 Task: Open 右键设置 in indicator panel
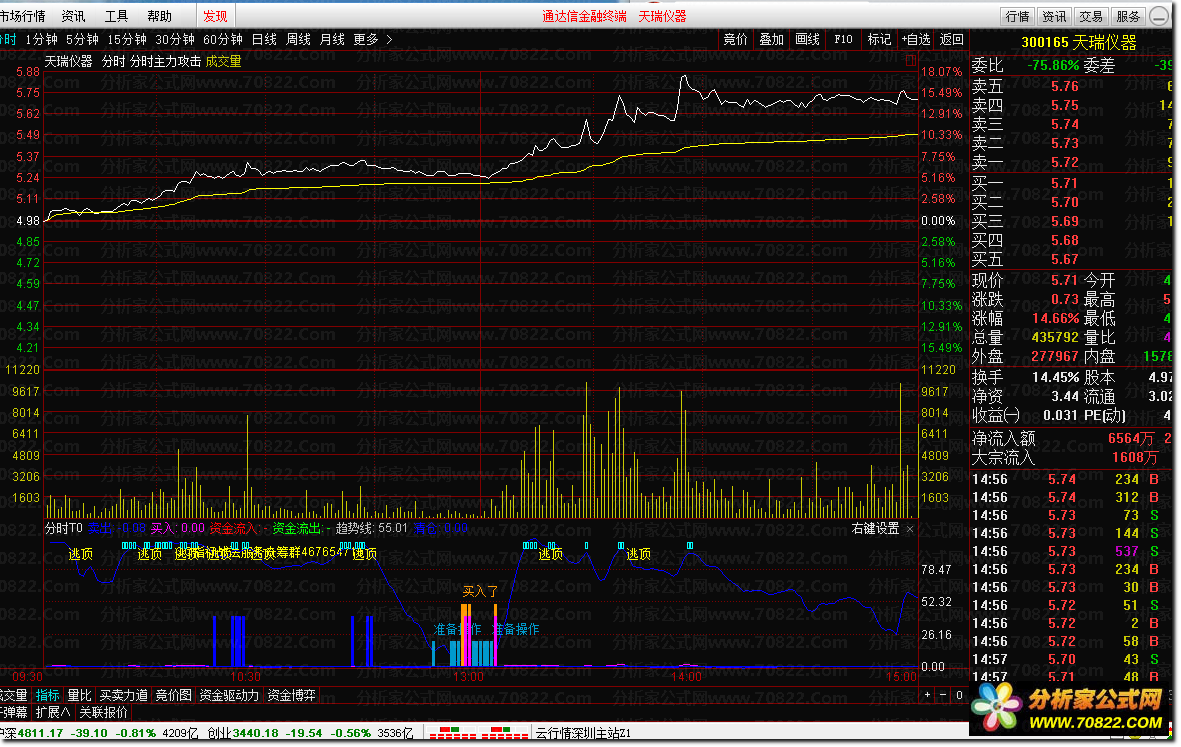tap(875, 529)
